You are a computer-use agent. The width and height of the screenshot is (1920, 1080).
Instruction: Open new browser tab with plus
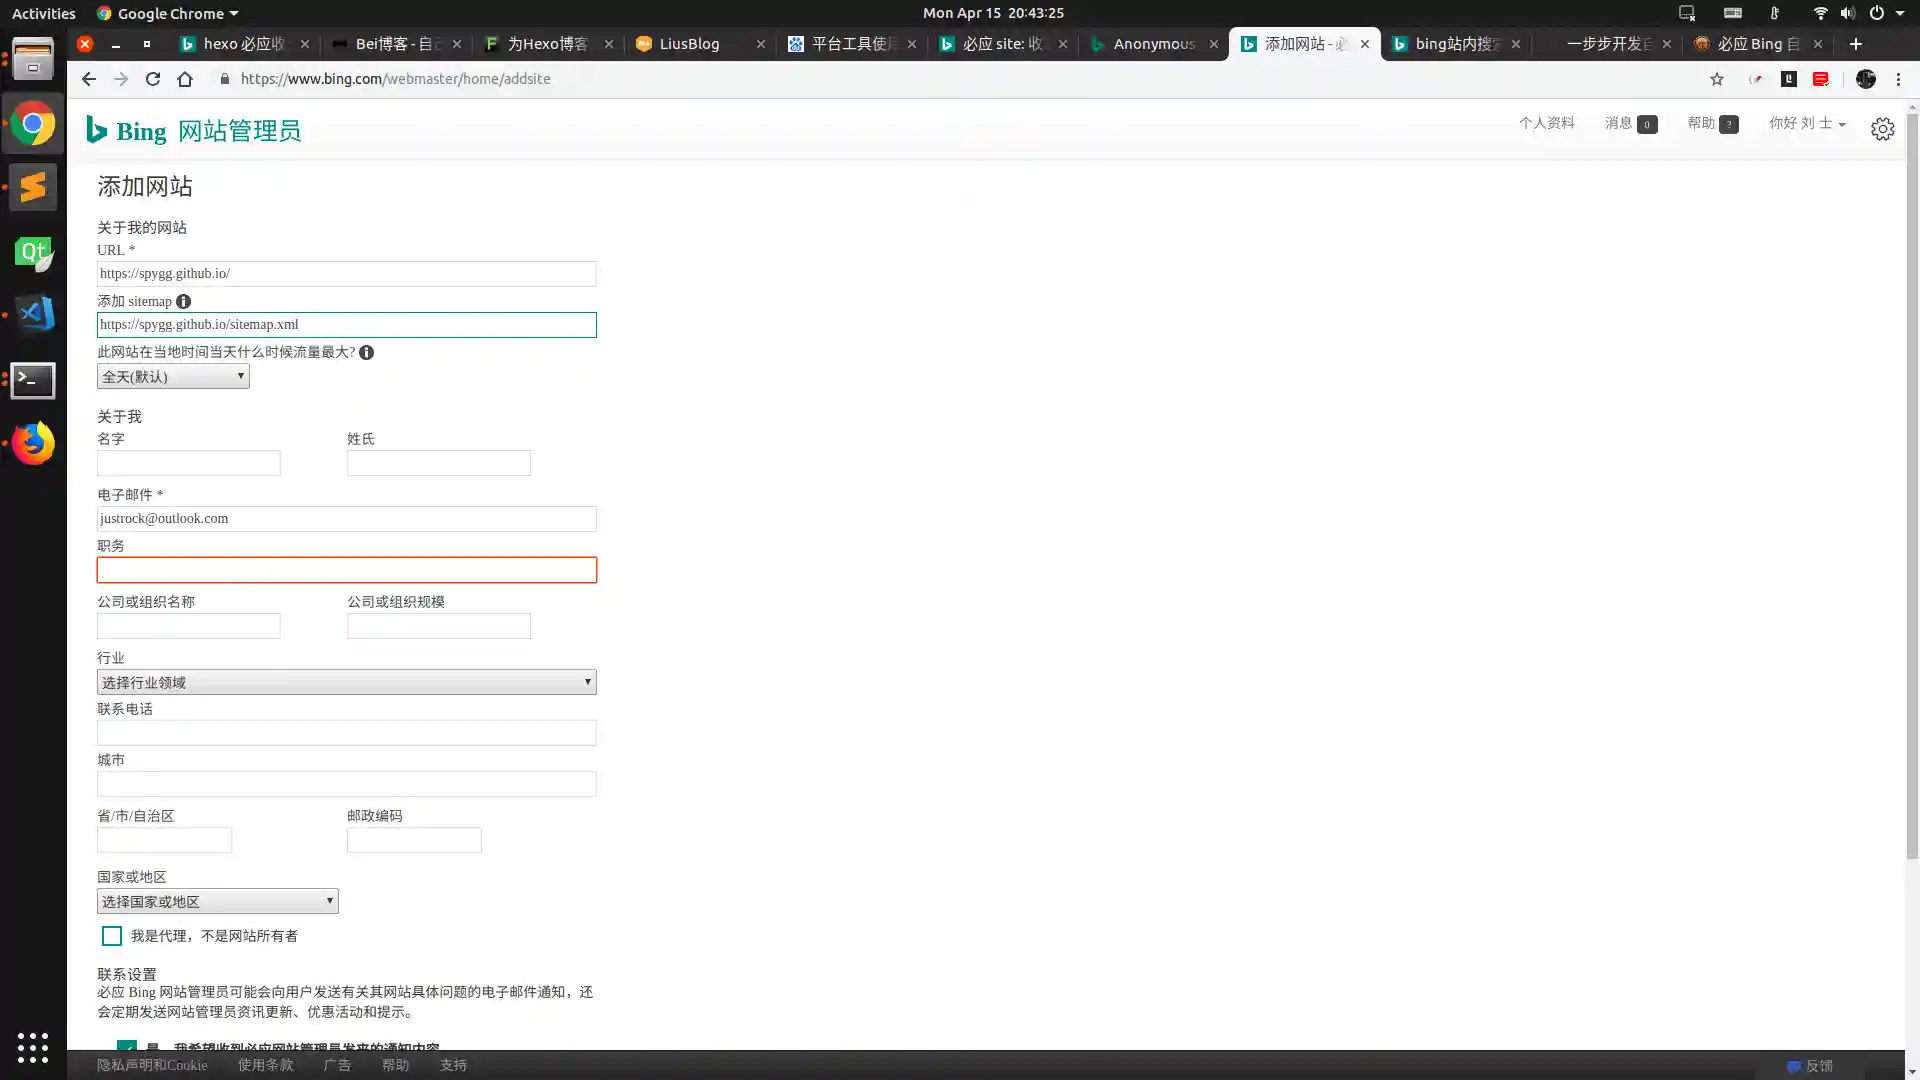pyautogui.click(x=1856, y=44)
